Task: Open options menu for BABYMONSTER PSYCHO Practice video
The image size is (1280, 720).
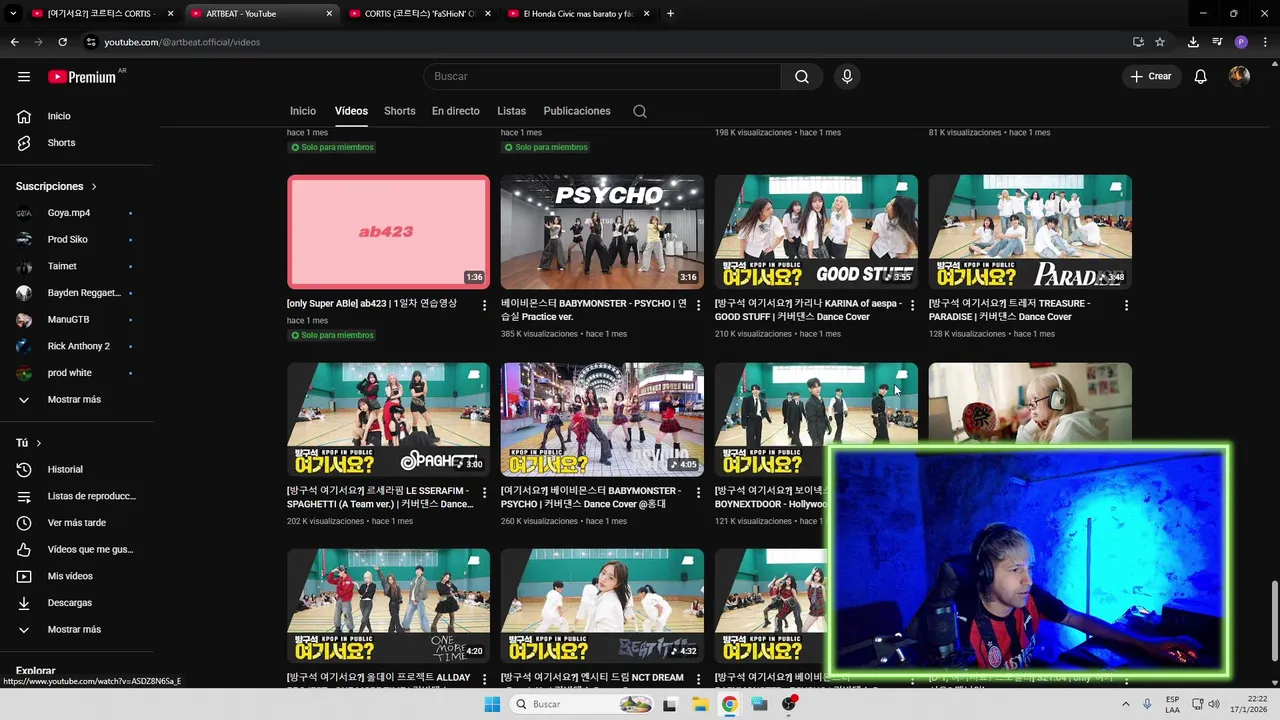Action: coord(698,305)
